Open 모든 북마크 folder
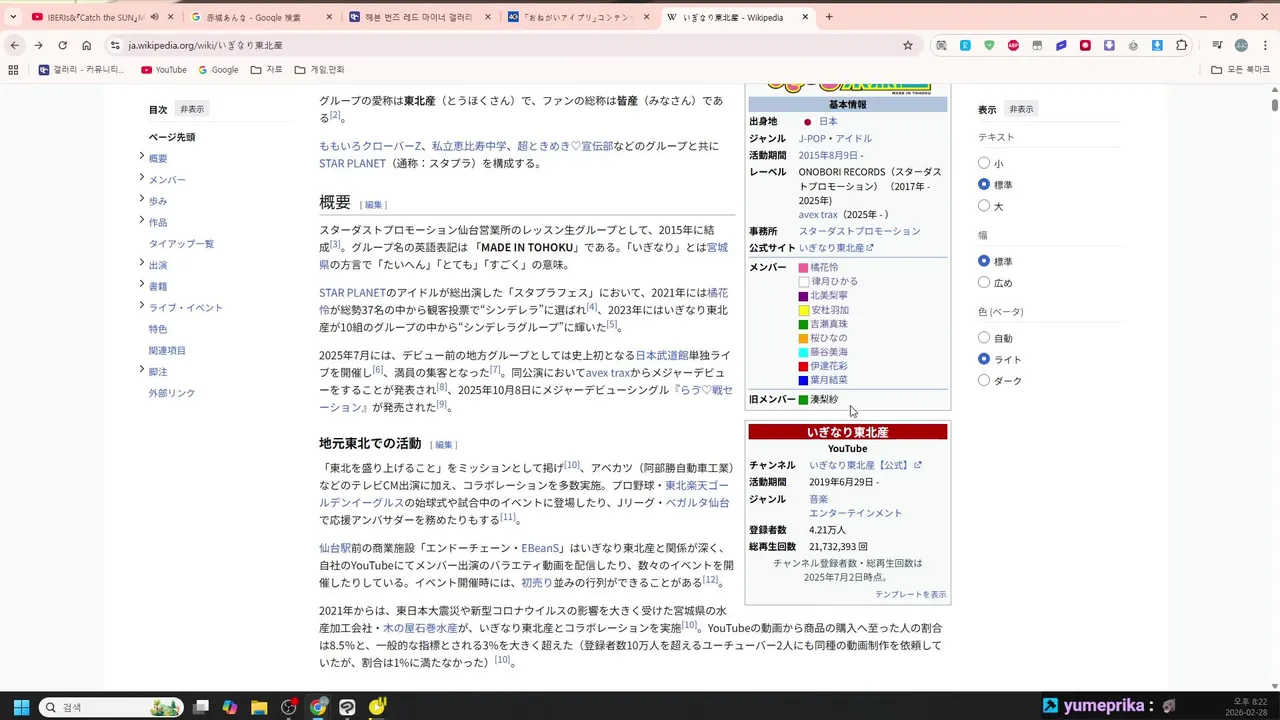 click(1240, 70)
